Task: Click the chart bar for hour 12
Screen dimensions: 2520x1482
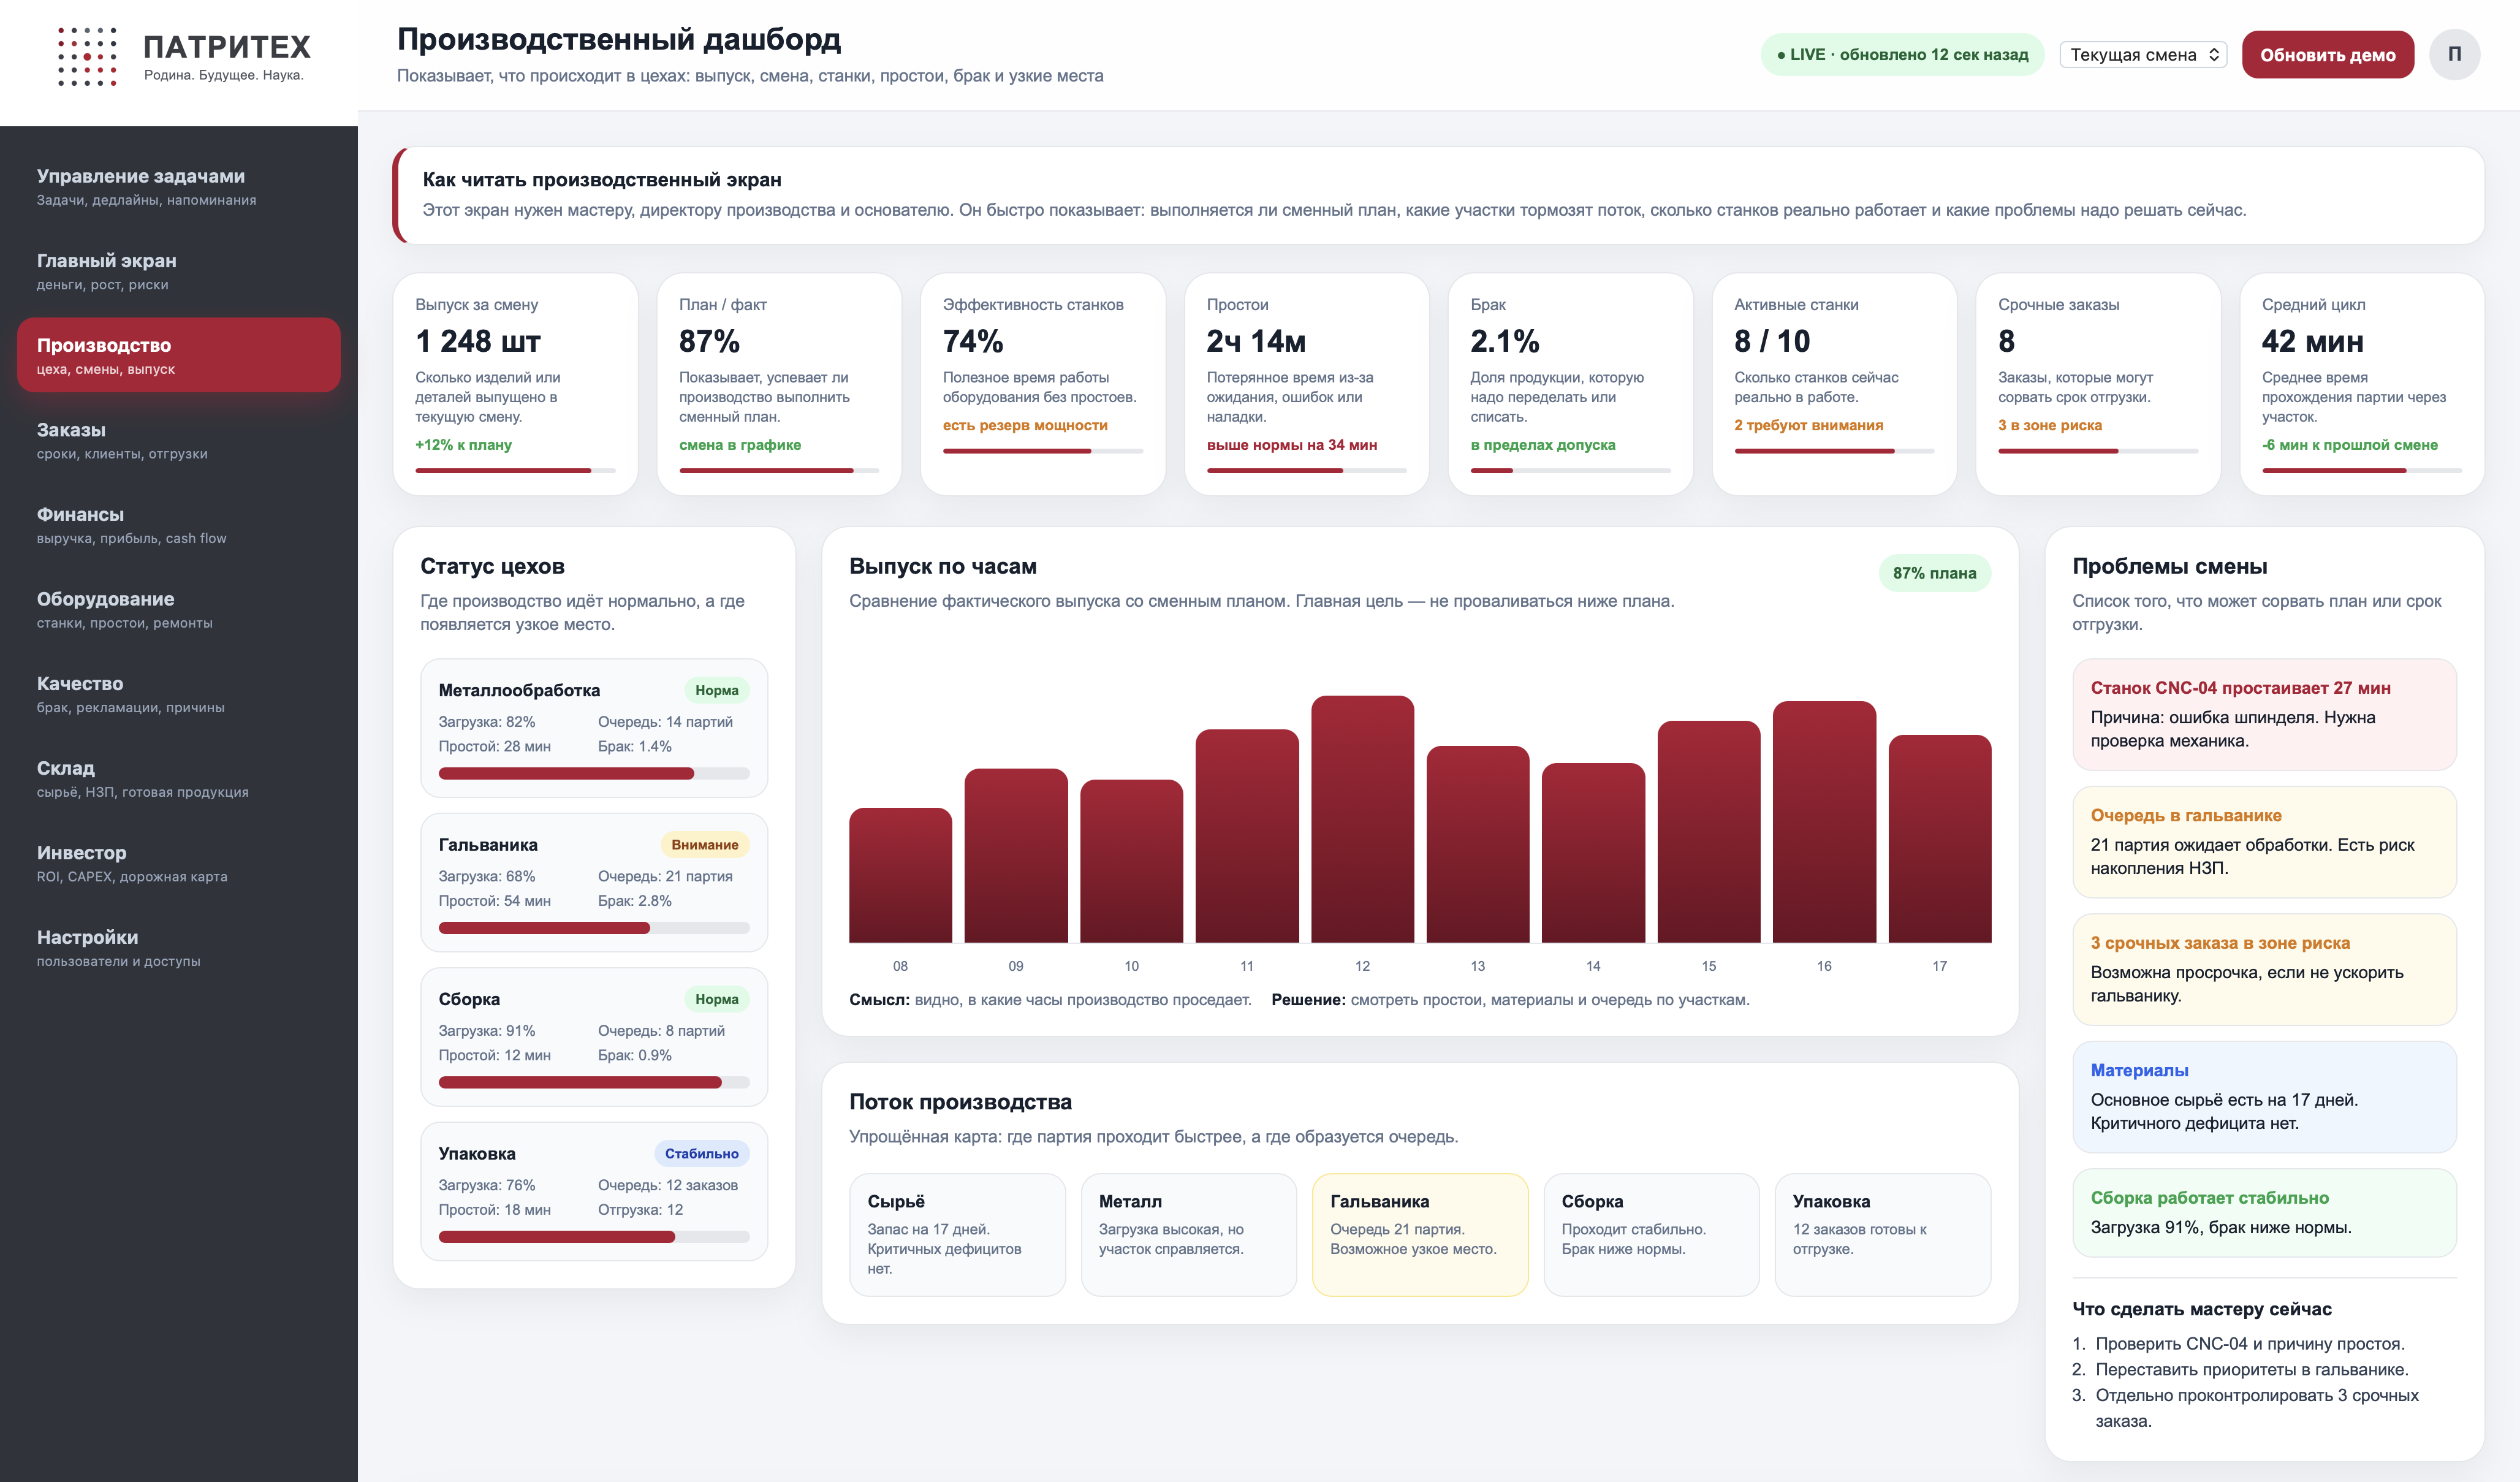Action: click(x=1362, y=819)
